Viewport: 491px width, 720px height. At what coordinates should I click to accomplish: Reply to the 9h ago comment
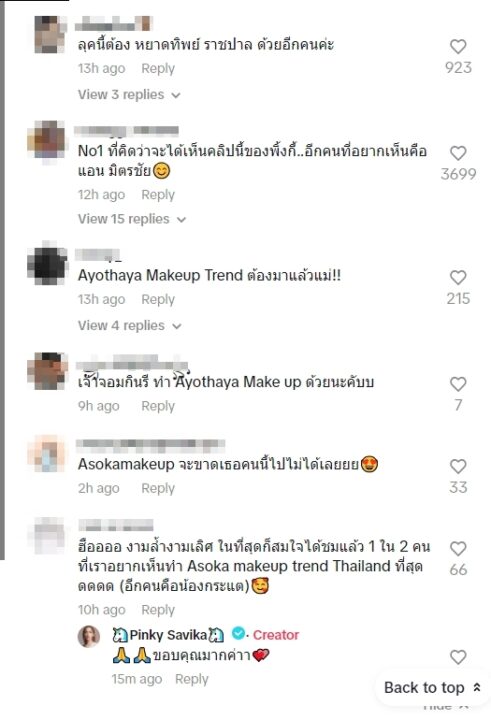pyautogui.click(x=158, y=406)
